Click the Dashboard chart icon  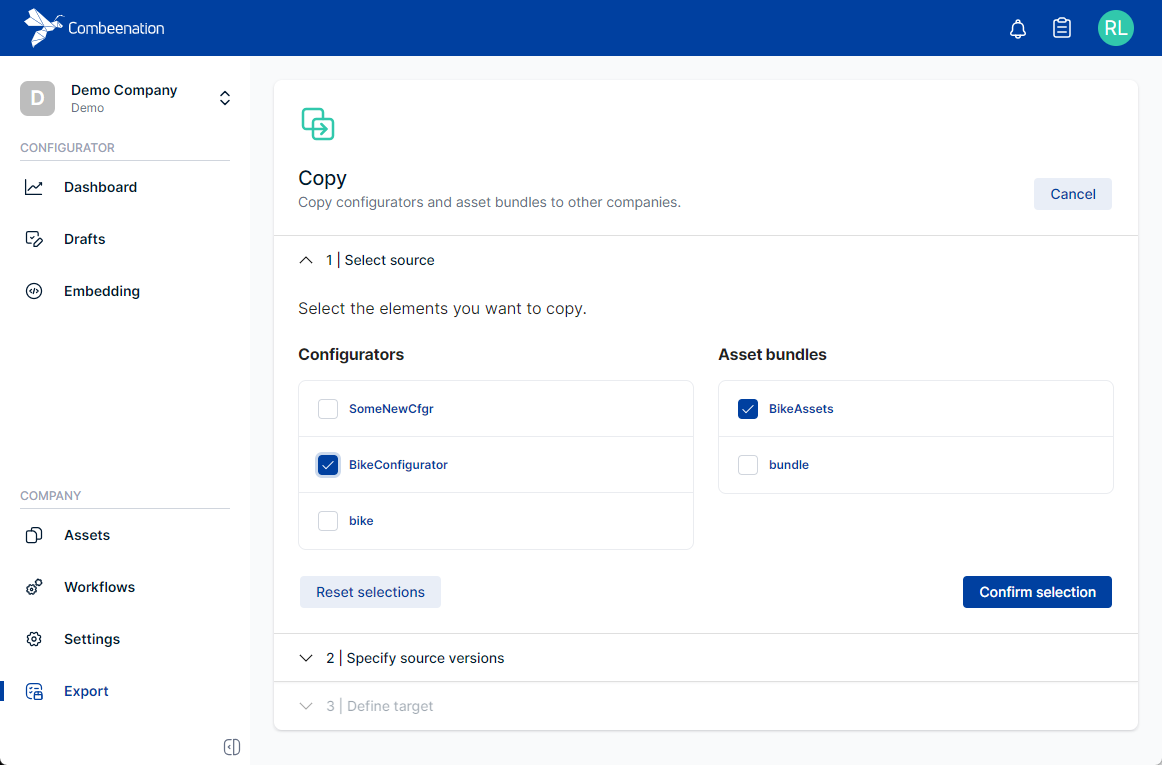point(34,187)
